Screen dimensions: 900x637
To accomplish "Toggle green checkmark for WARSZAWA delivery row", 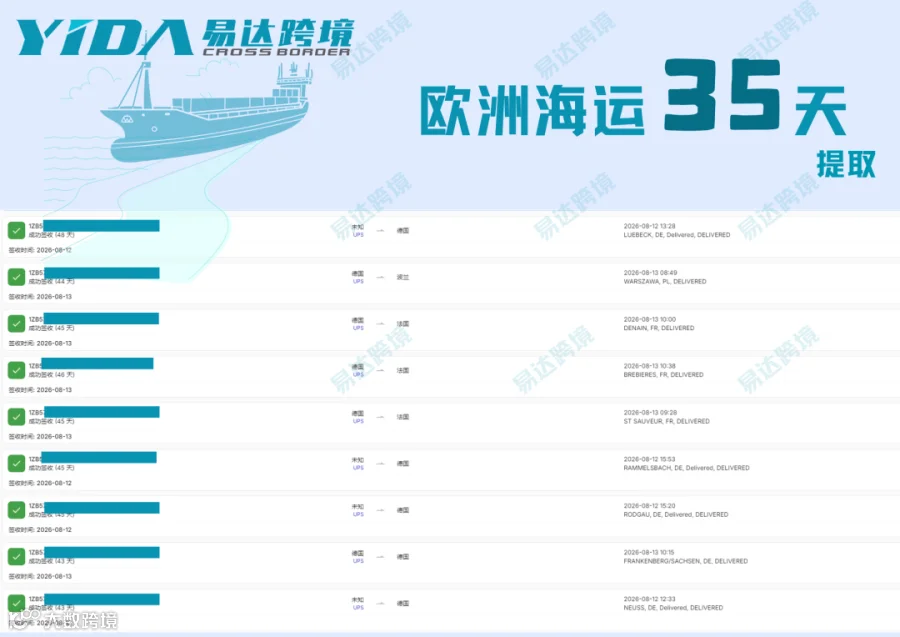I will (16, 277).
